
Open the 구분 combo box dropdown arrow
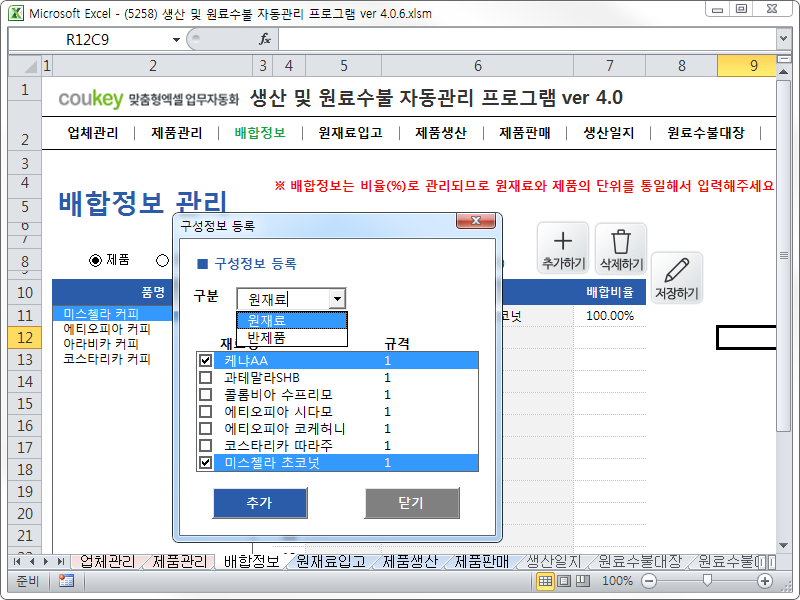click(337, 299)
